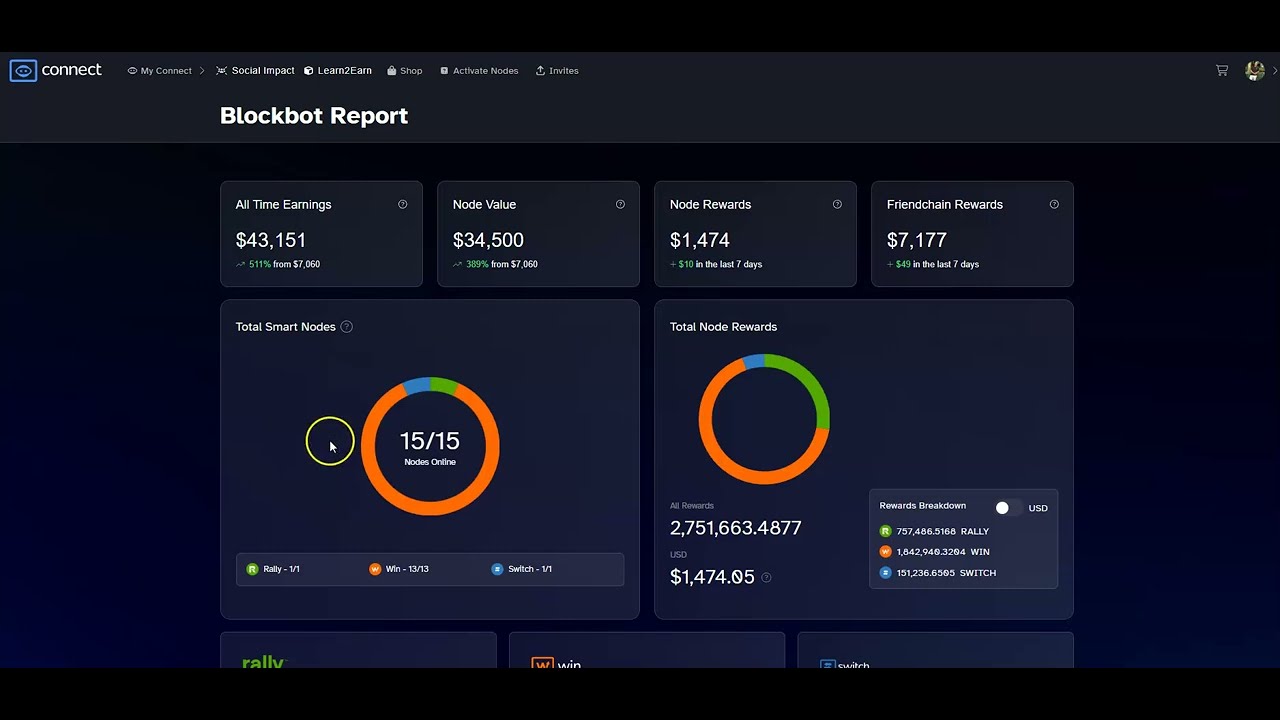Click the '+ $10 in the last 7 days' text
1280x720 pixels.
(x=716, y=264)
